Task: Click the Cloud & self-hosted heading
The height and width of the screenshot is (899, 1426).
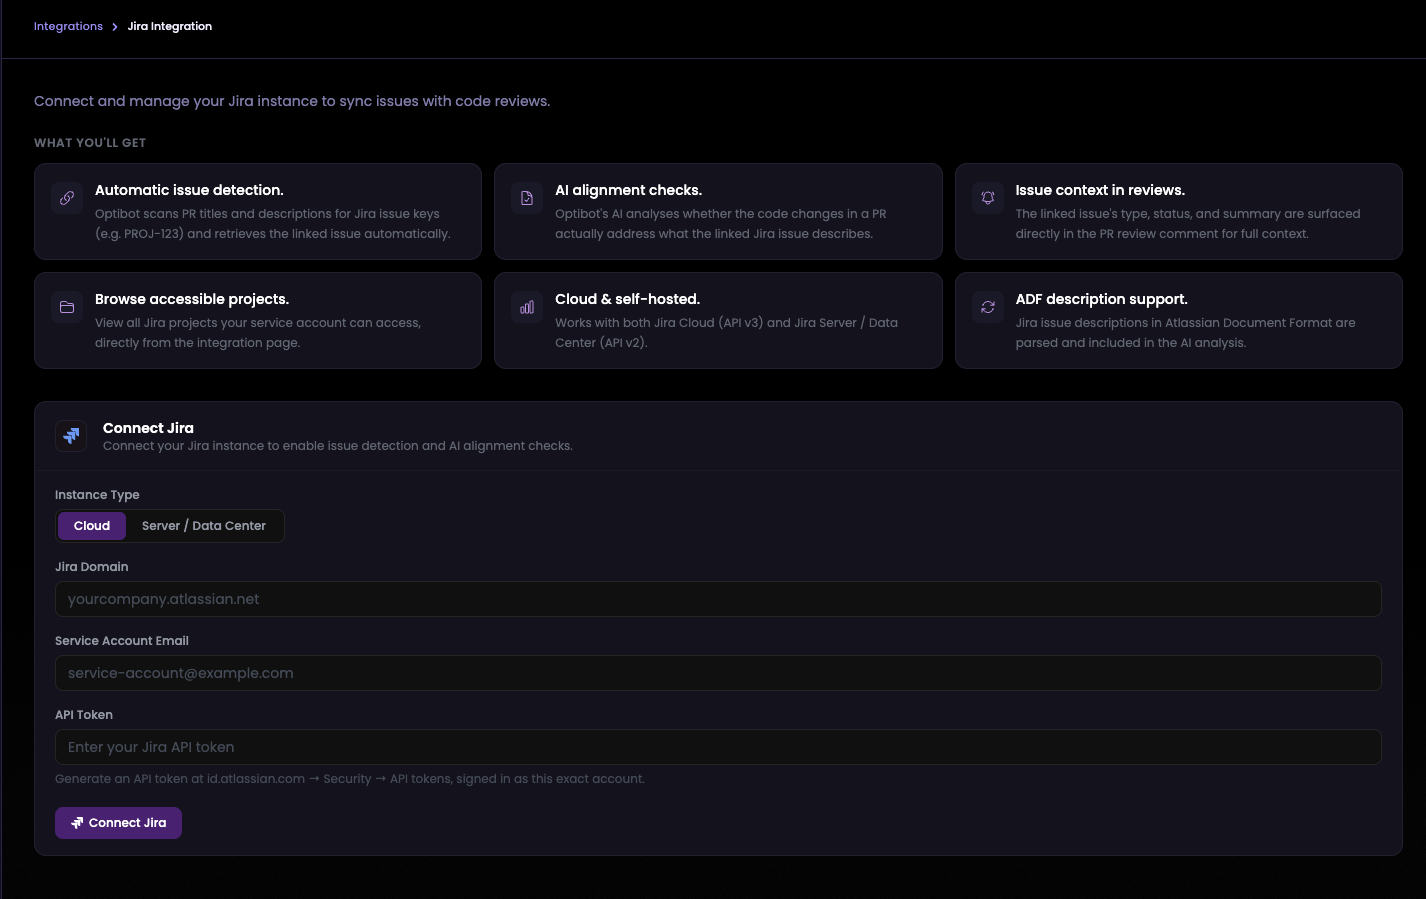Action: pyautogui.click(x=627, y=299)
